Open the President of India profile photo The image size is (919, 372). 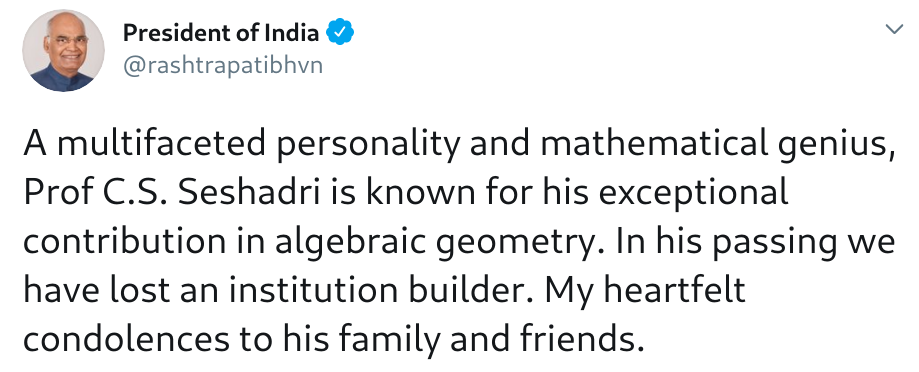click(x=63, y=51)
